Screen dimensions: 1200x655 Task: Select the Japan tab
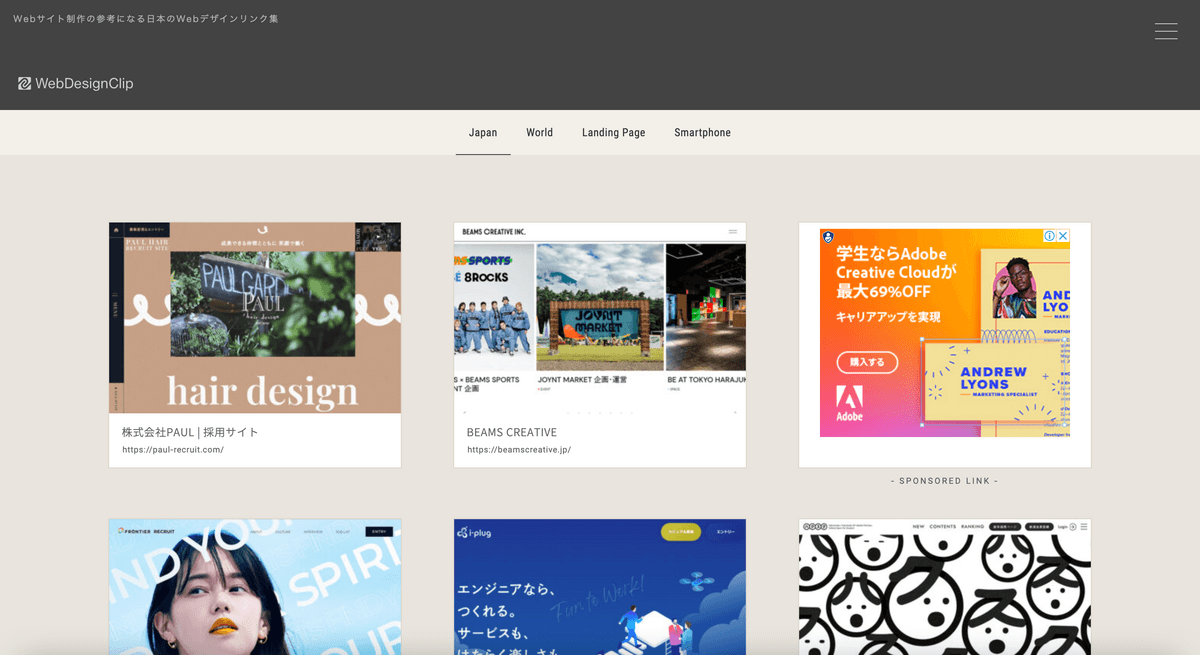pyautogui.click(x=483, y=133)
